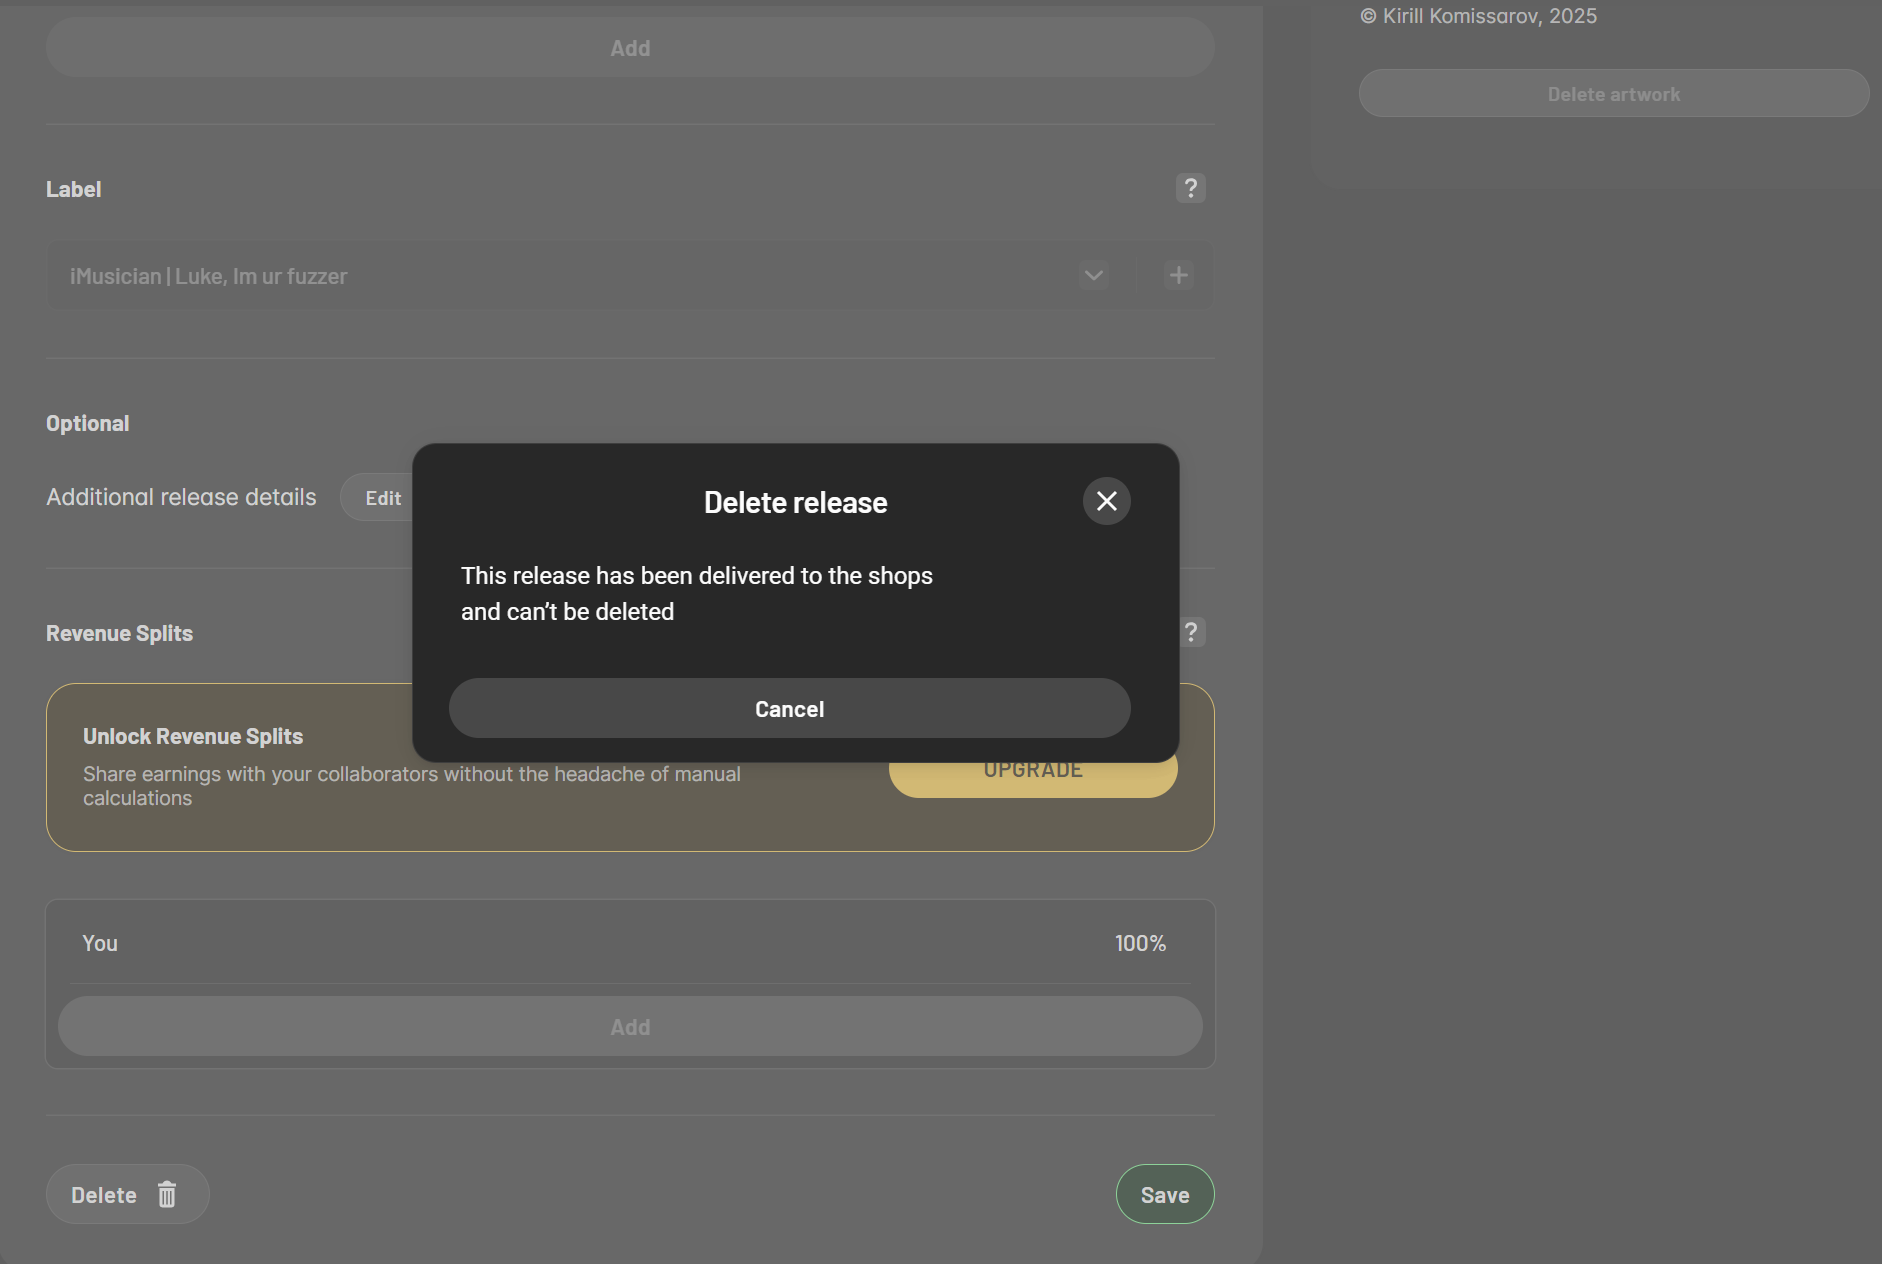The width and height of the screenshot is (1882, 1264).
Task: Save the release changes
Action: pyautogui.click(x=1164, y=1194)
